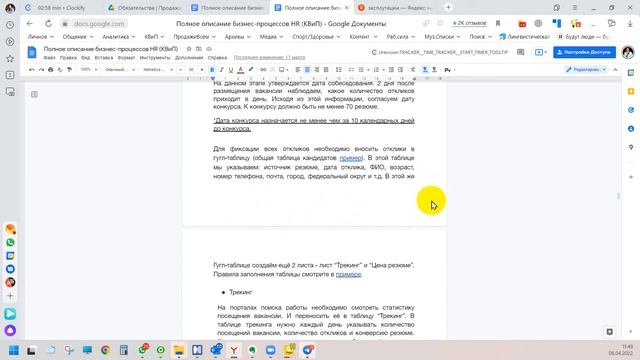Insert a link with the chain icon
640x360 pixels.
(263, 70)
